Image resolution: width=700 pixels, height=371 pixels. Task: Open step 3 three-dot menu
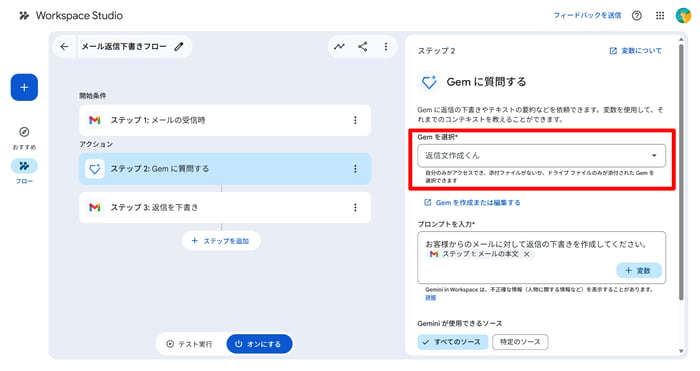coord(355,208)
